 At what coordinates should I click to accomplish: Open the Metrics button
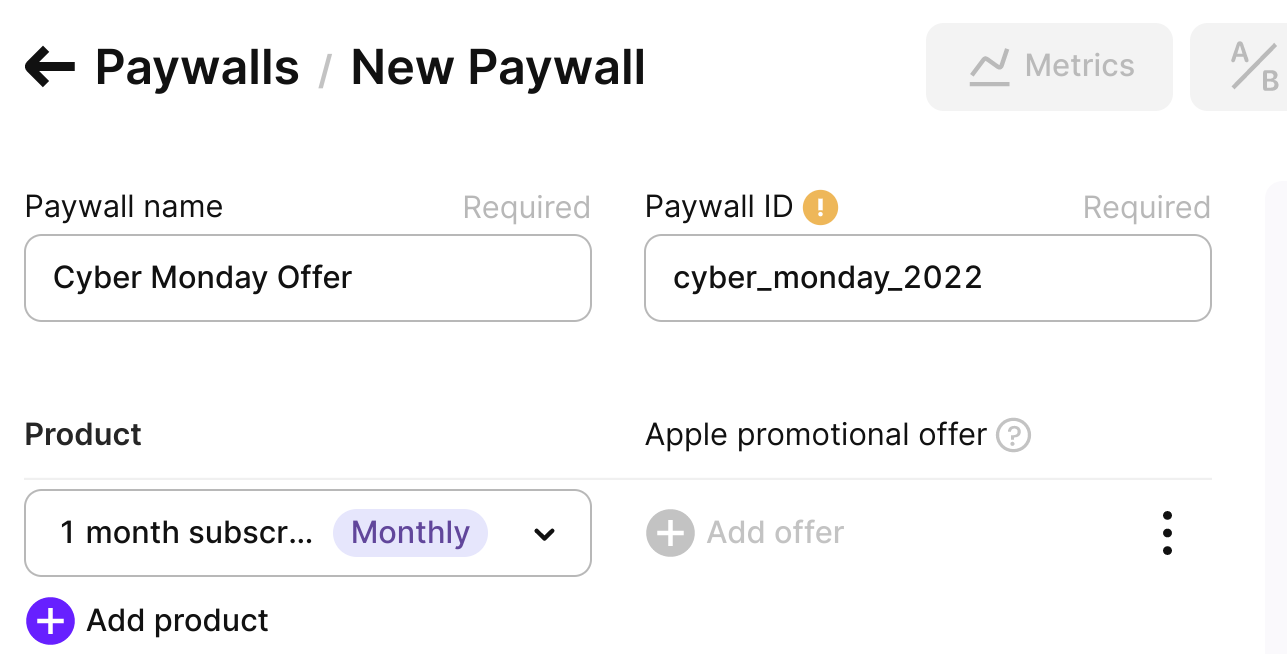tap(1049, 67)
